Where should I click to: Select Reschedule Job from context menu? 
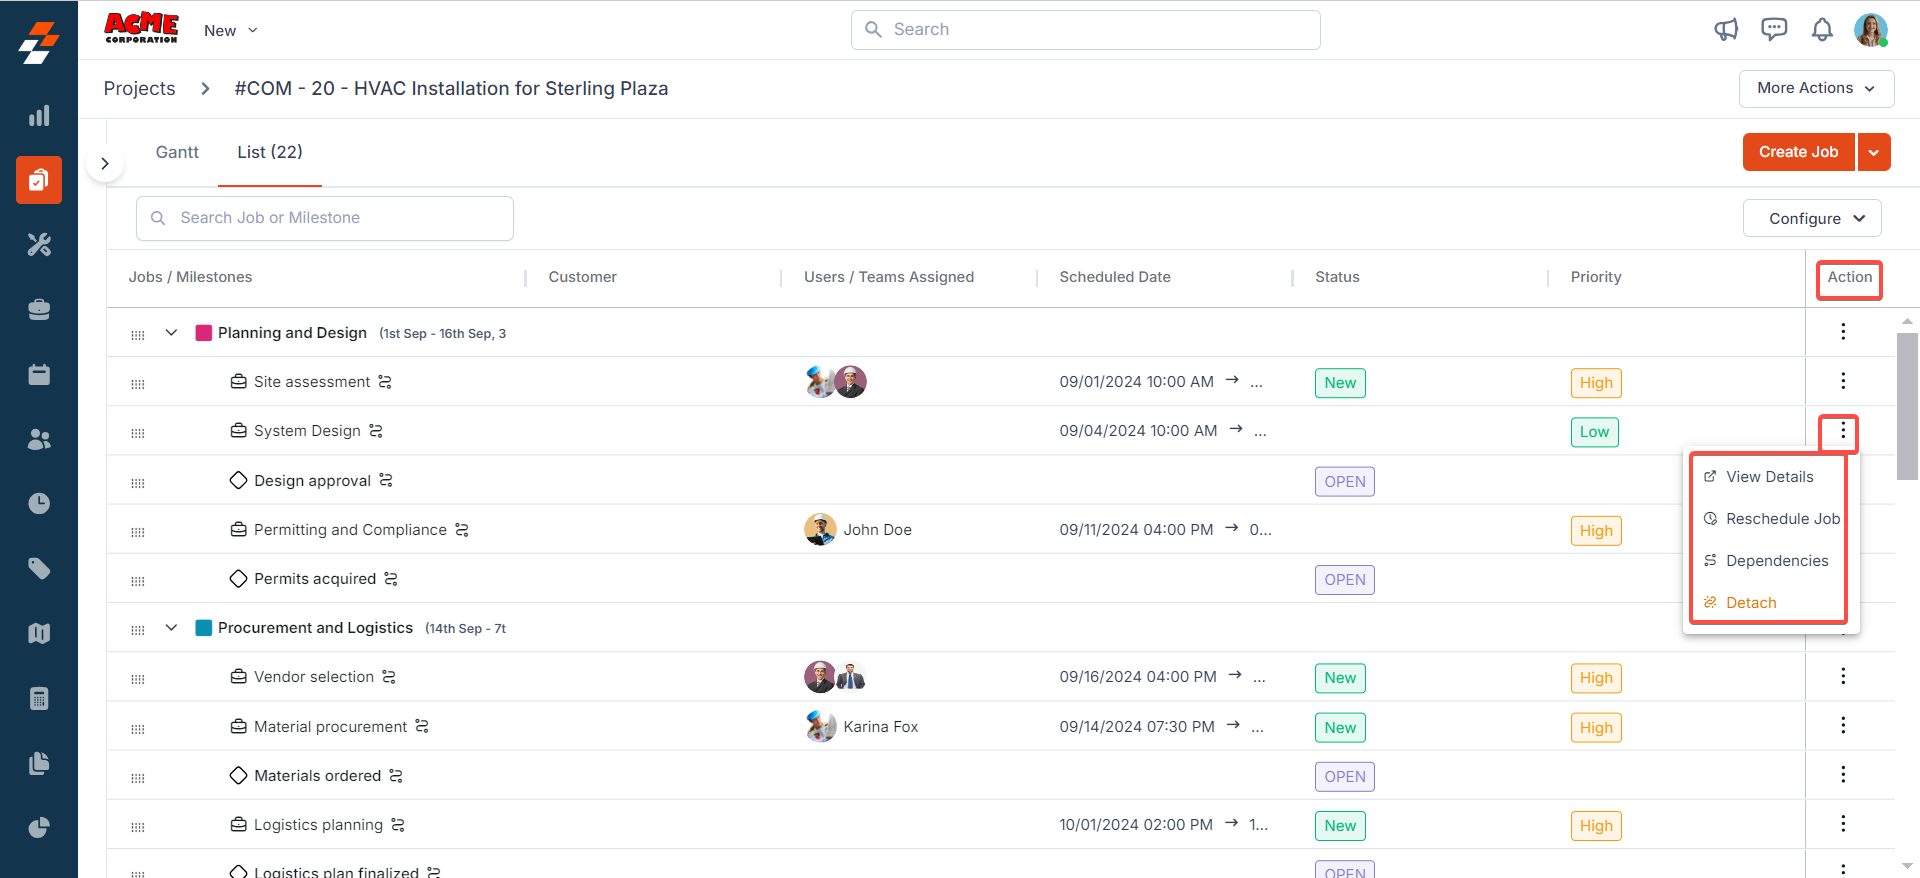(x=1782, y=519)
